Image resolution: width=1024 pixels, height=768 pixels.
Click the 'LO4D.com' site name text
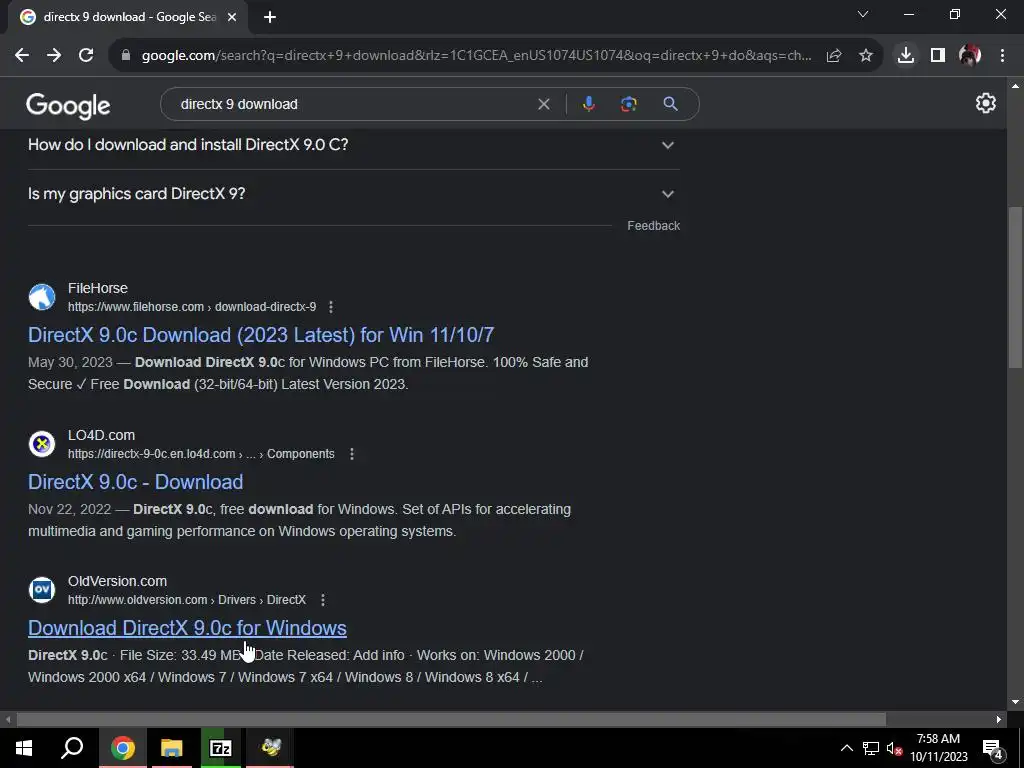coord(101,436)
